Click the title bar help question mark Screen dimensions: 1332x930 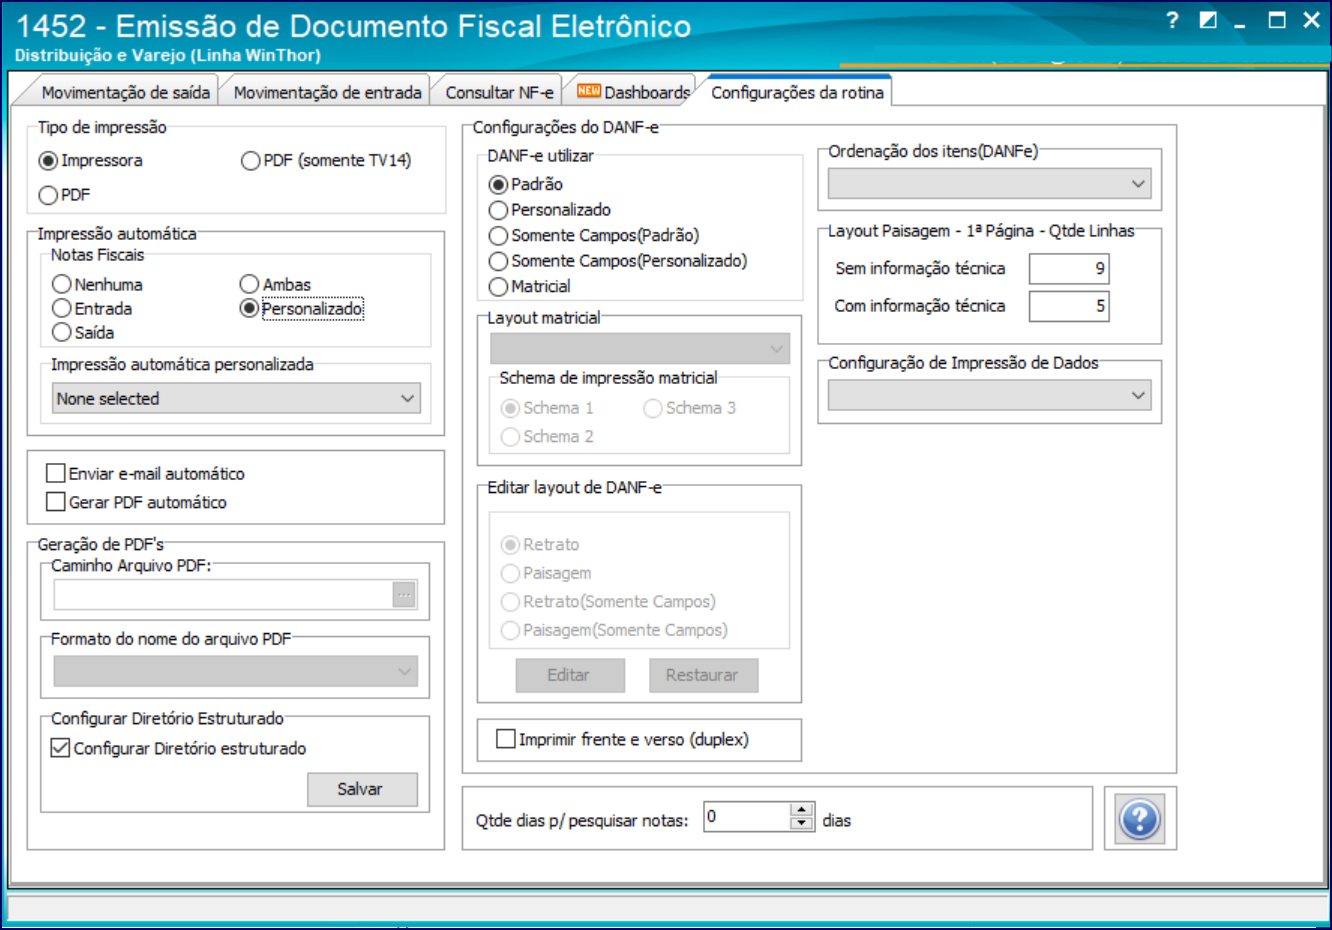1172,20
